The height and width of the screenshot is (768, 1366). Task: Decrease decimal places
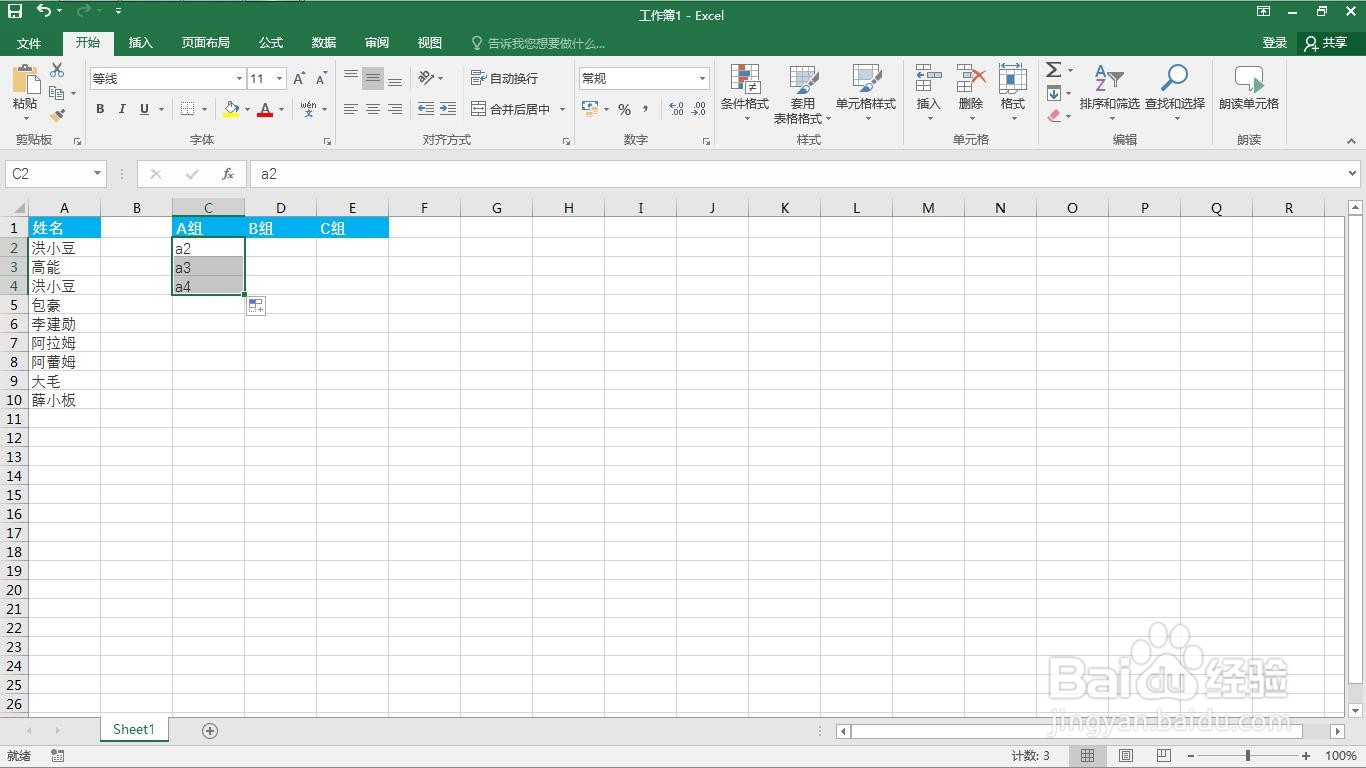pos(699,109)
